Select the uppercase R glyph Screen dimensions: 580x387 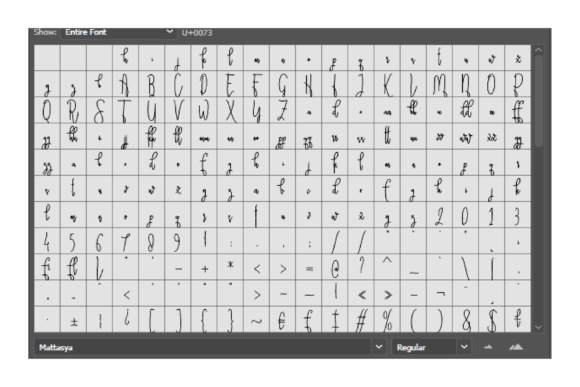point(73,111)
